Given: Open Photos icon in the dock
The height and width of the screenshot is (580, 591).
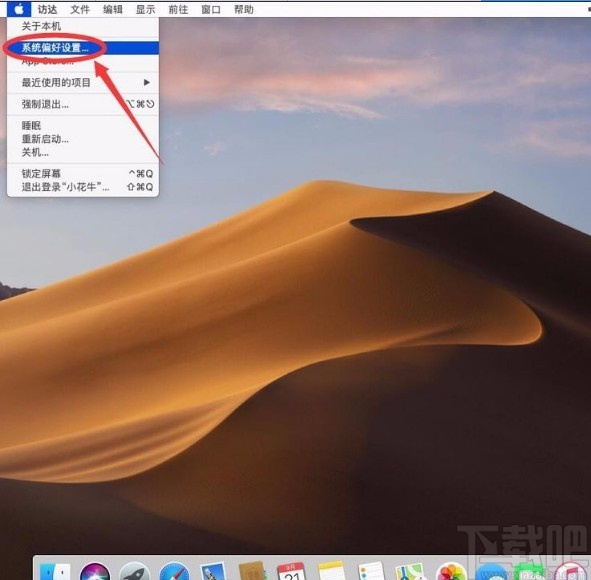Looking at the screenshot, I should (x=451, y=571).
